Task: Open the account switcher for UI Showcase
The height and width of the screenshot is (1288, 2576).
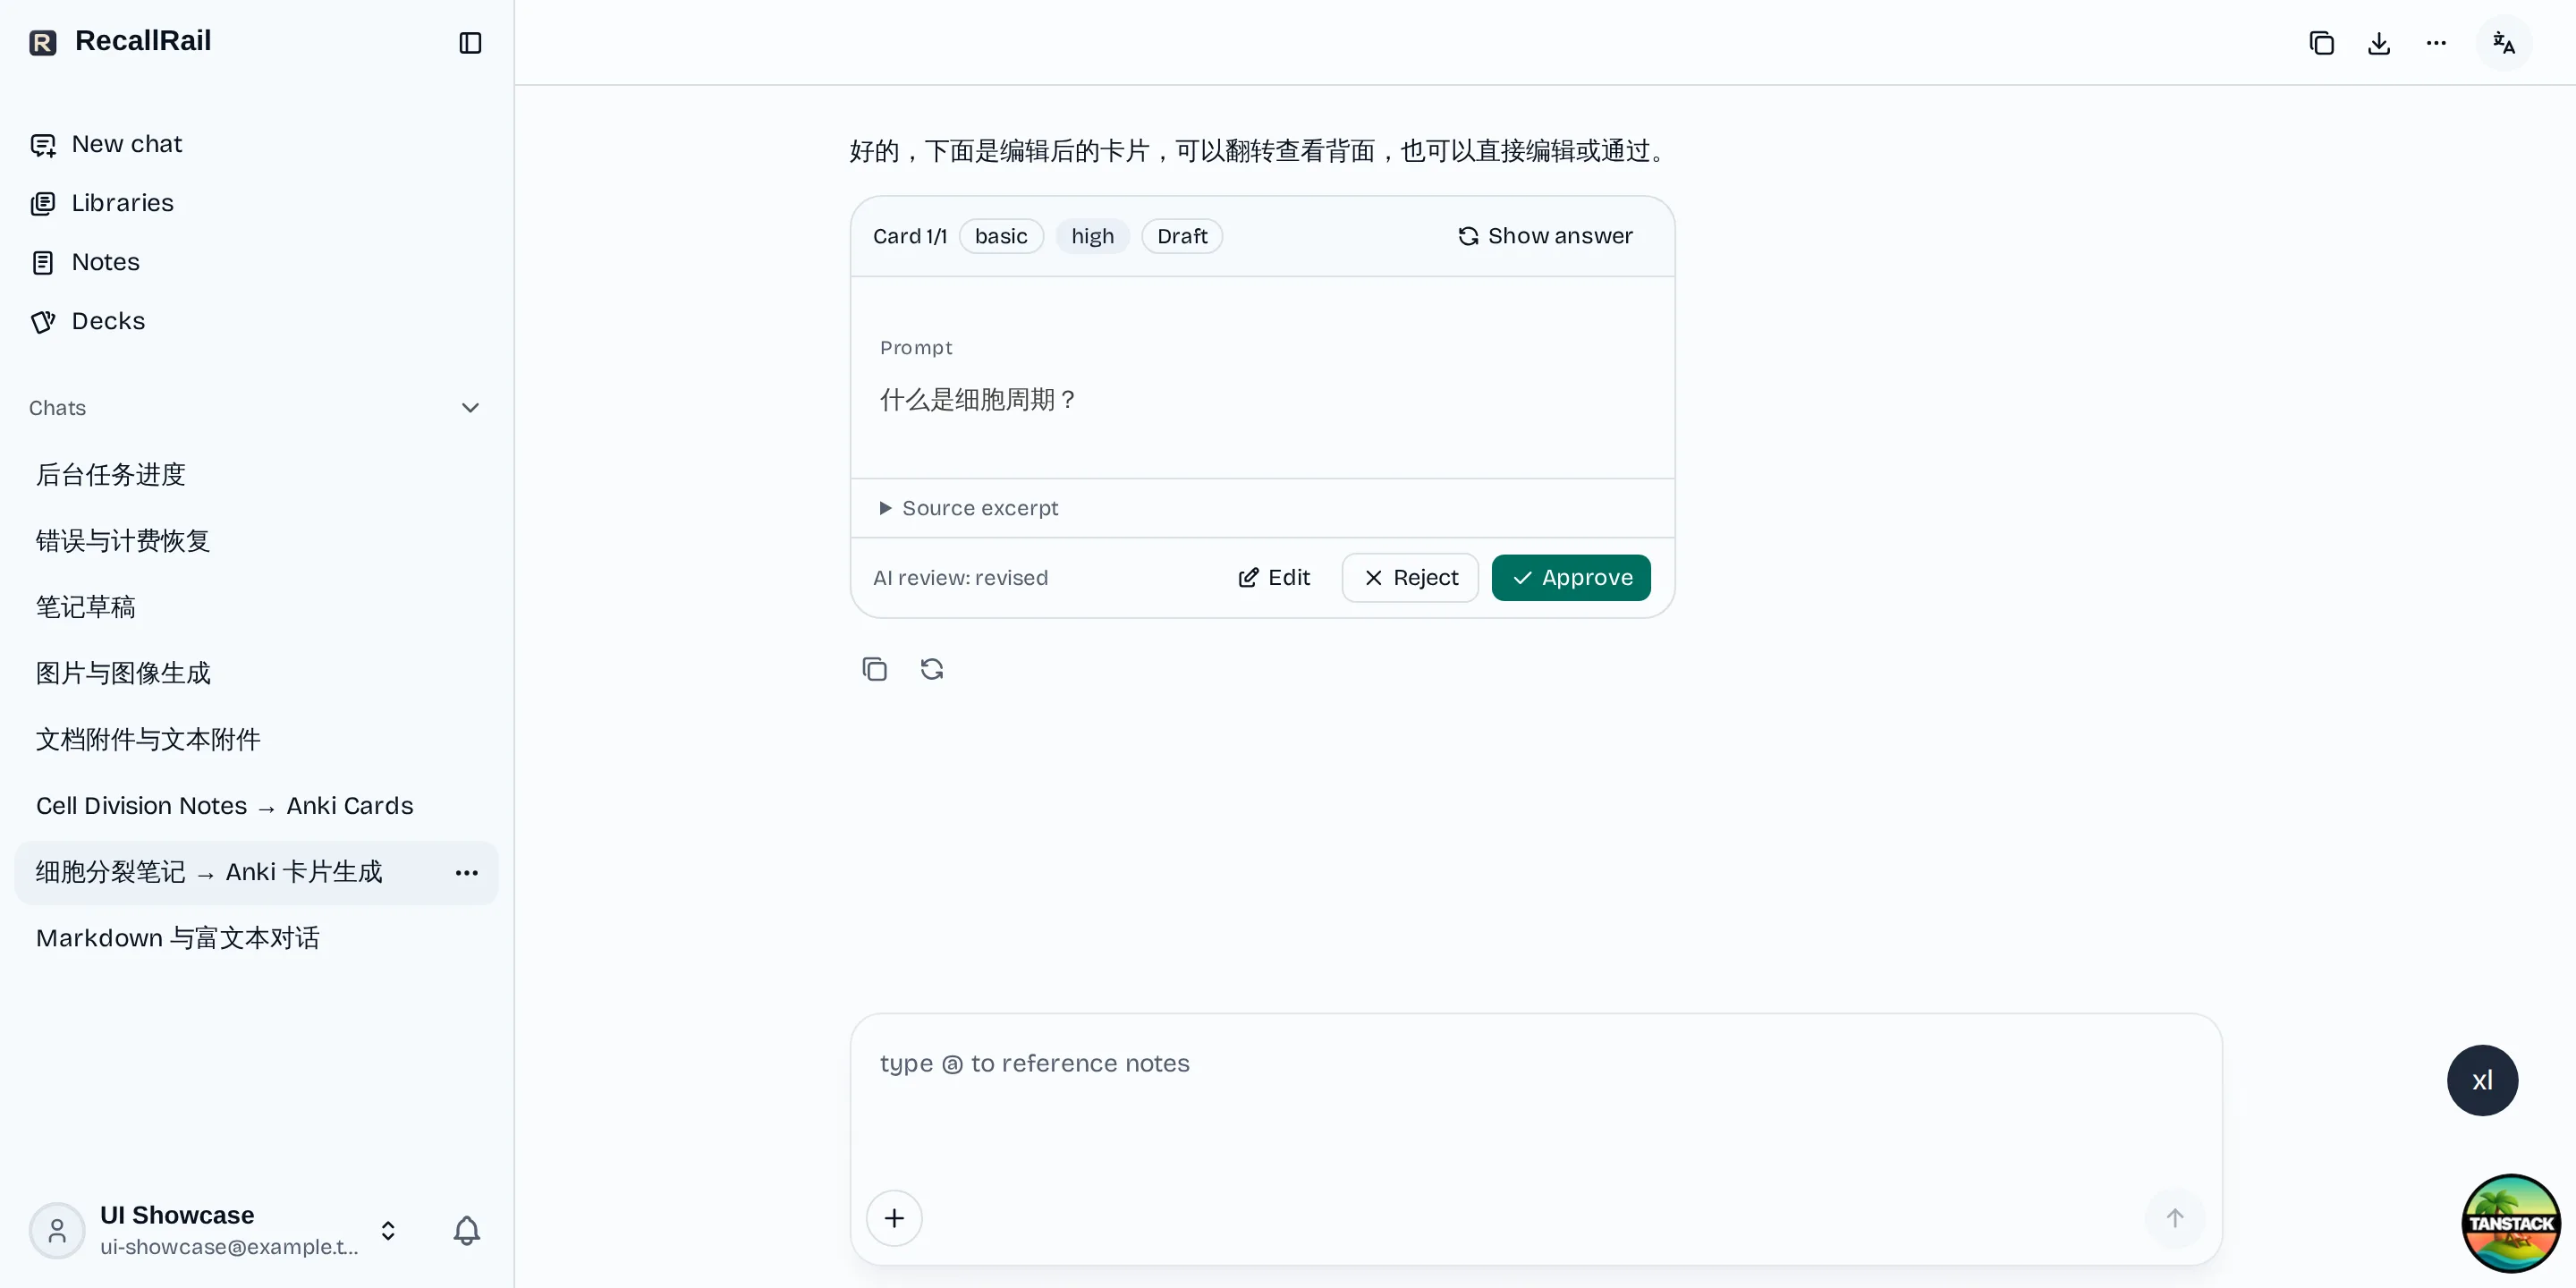Action: 388,1230
